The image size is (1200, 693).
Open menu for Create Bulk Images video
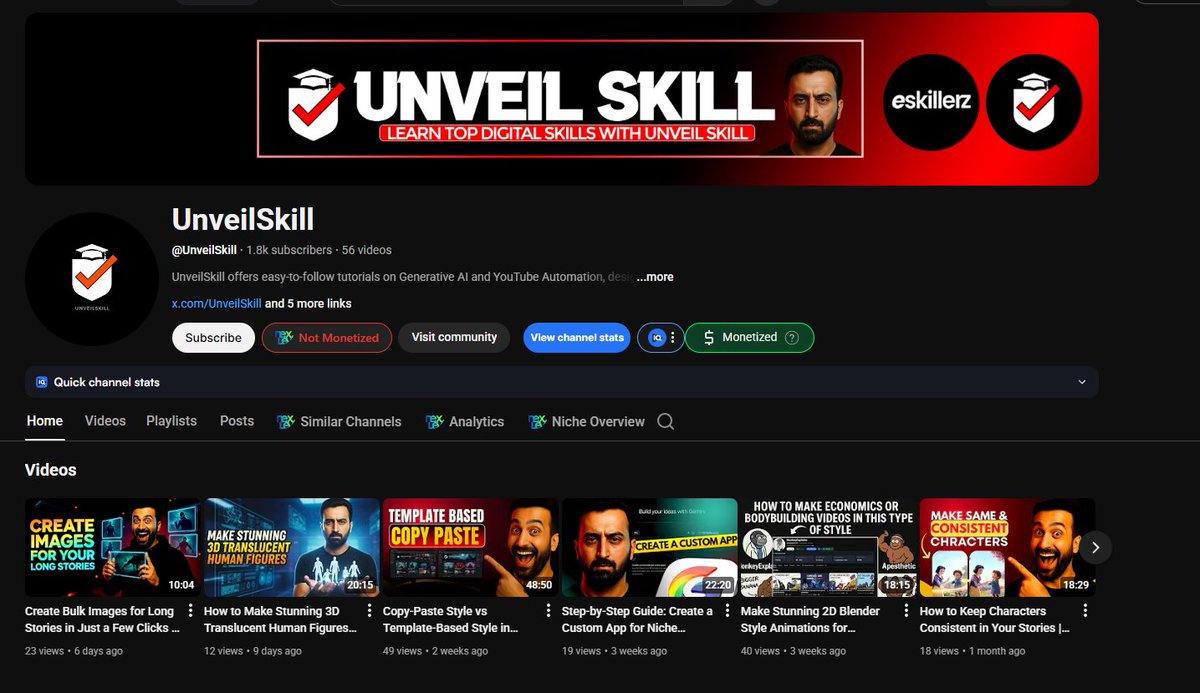coord(190,611)
